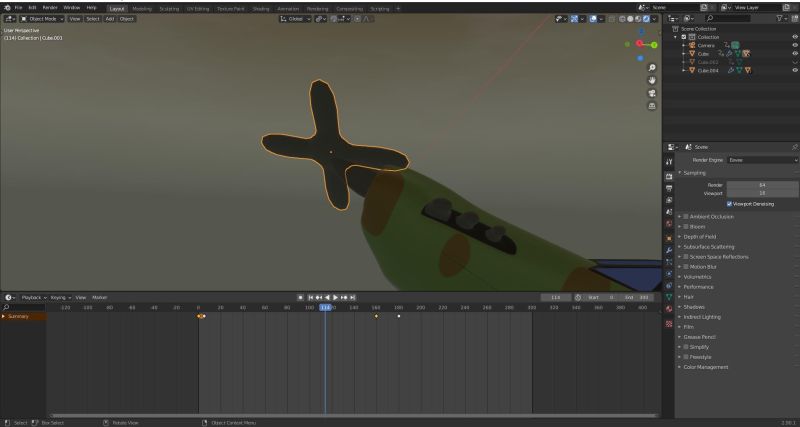Open the Render properties tab icon
The width and height of the screenshot is (800, 427).
click(x=669, y=176)
